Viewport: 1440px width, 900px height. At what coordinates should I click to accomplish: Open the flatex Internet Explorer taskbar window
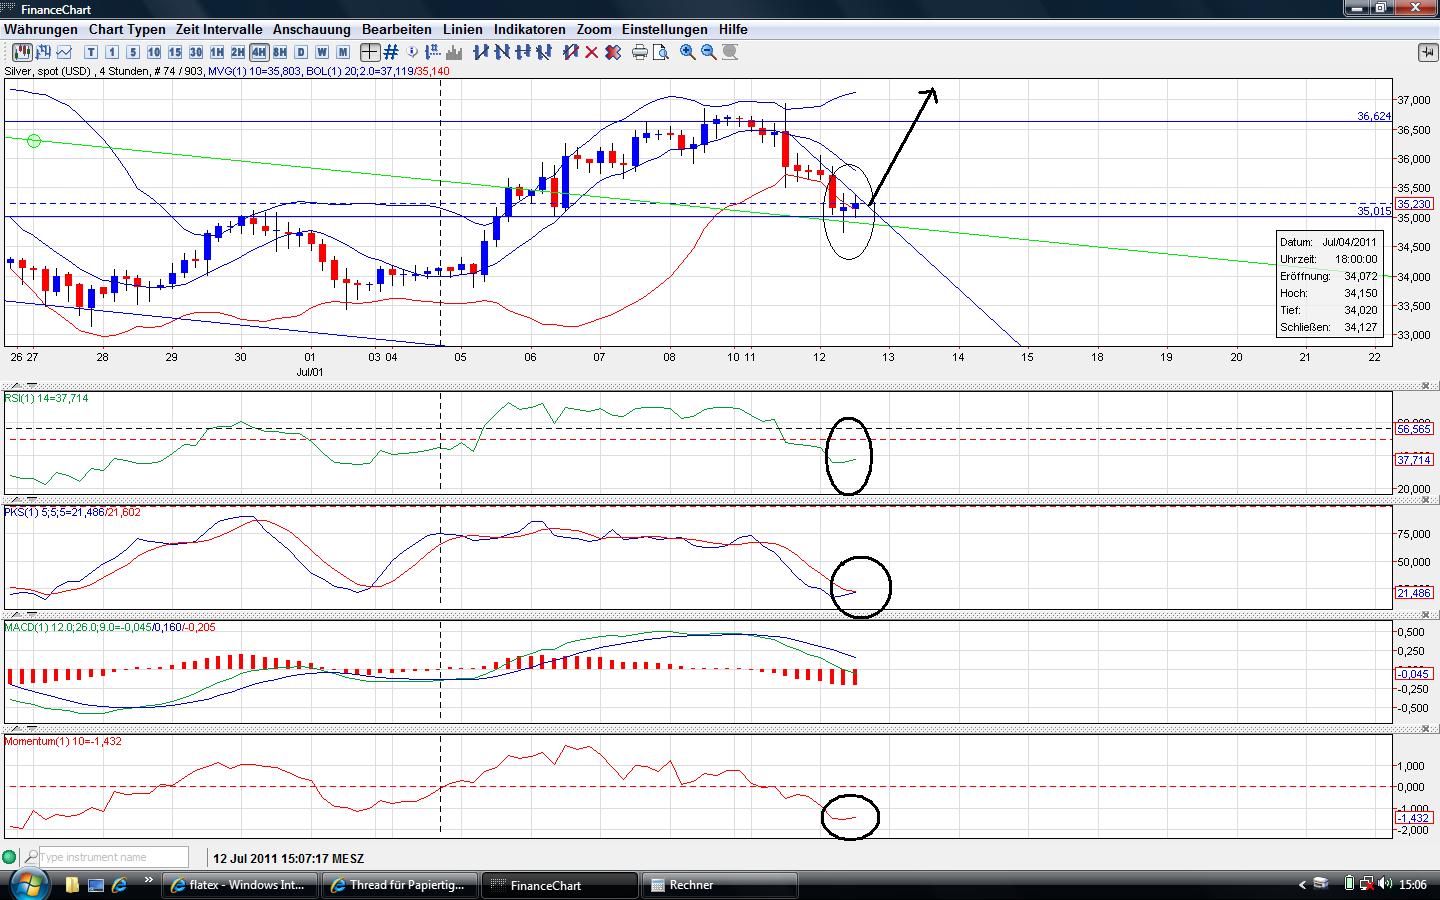(241, 885)
